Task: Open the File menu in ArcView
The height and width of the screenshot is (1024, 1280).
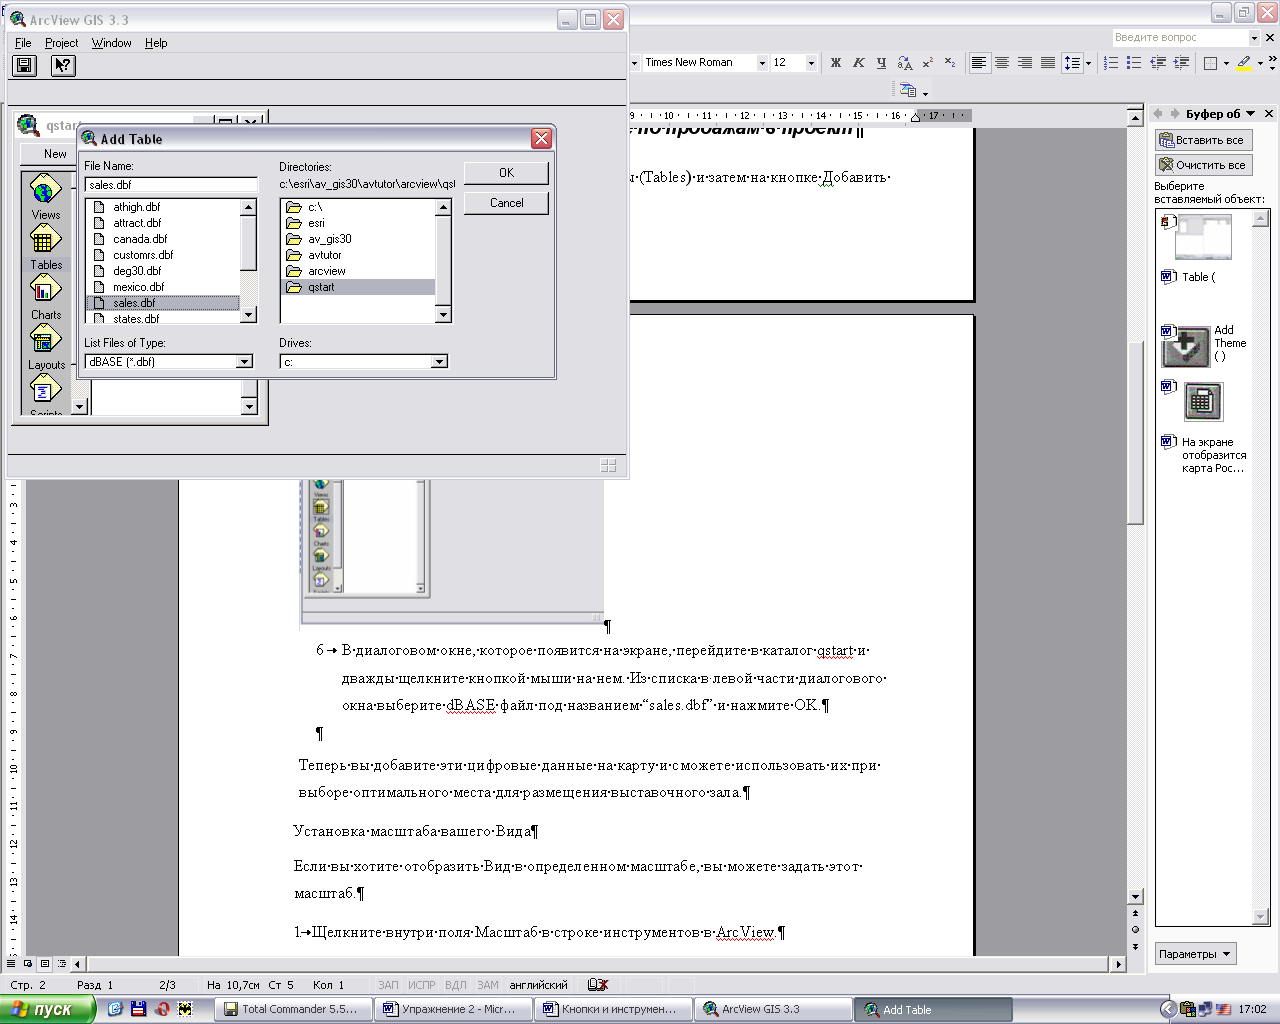Action: (x=23, y=43)
